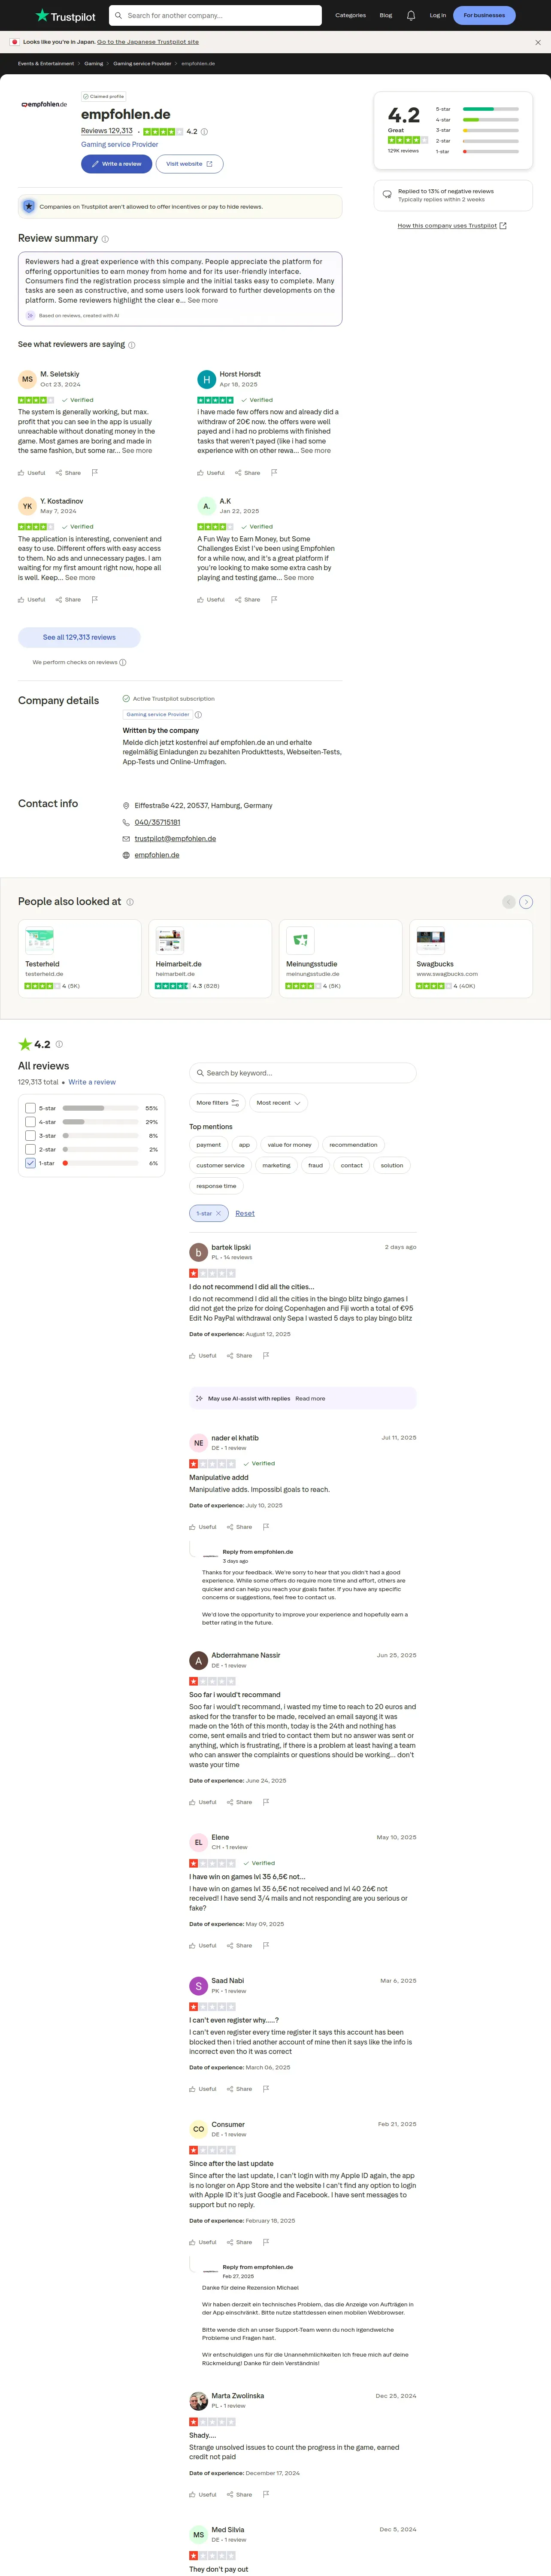
Task: Open the notifications bell icon
Action: pyautogui.click(x=411, y=15)
